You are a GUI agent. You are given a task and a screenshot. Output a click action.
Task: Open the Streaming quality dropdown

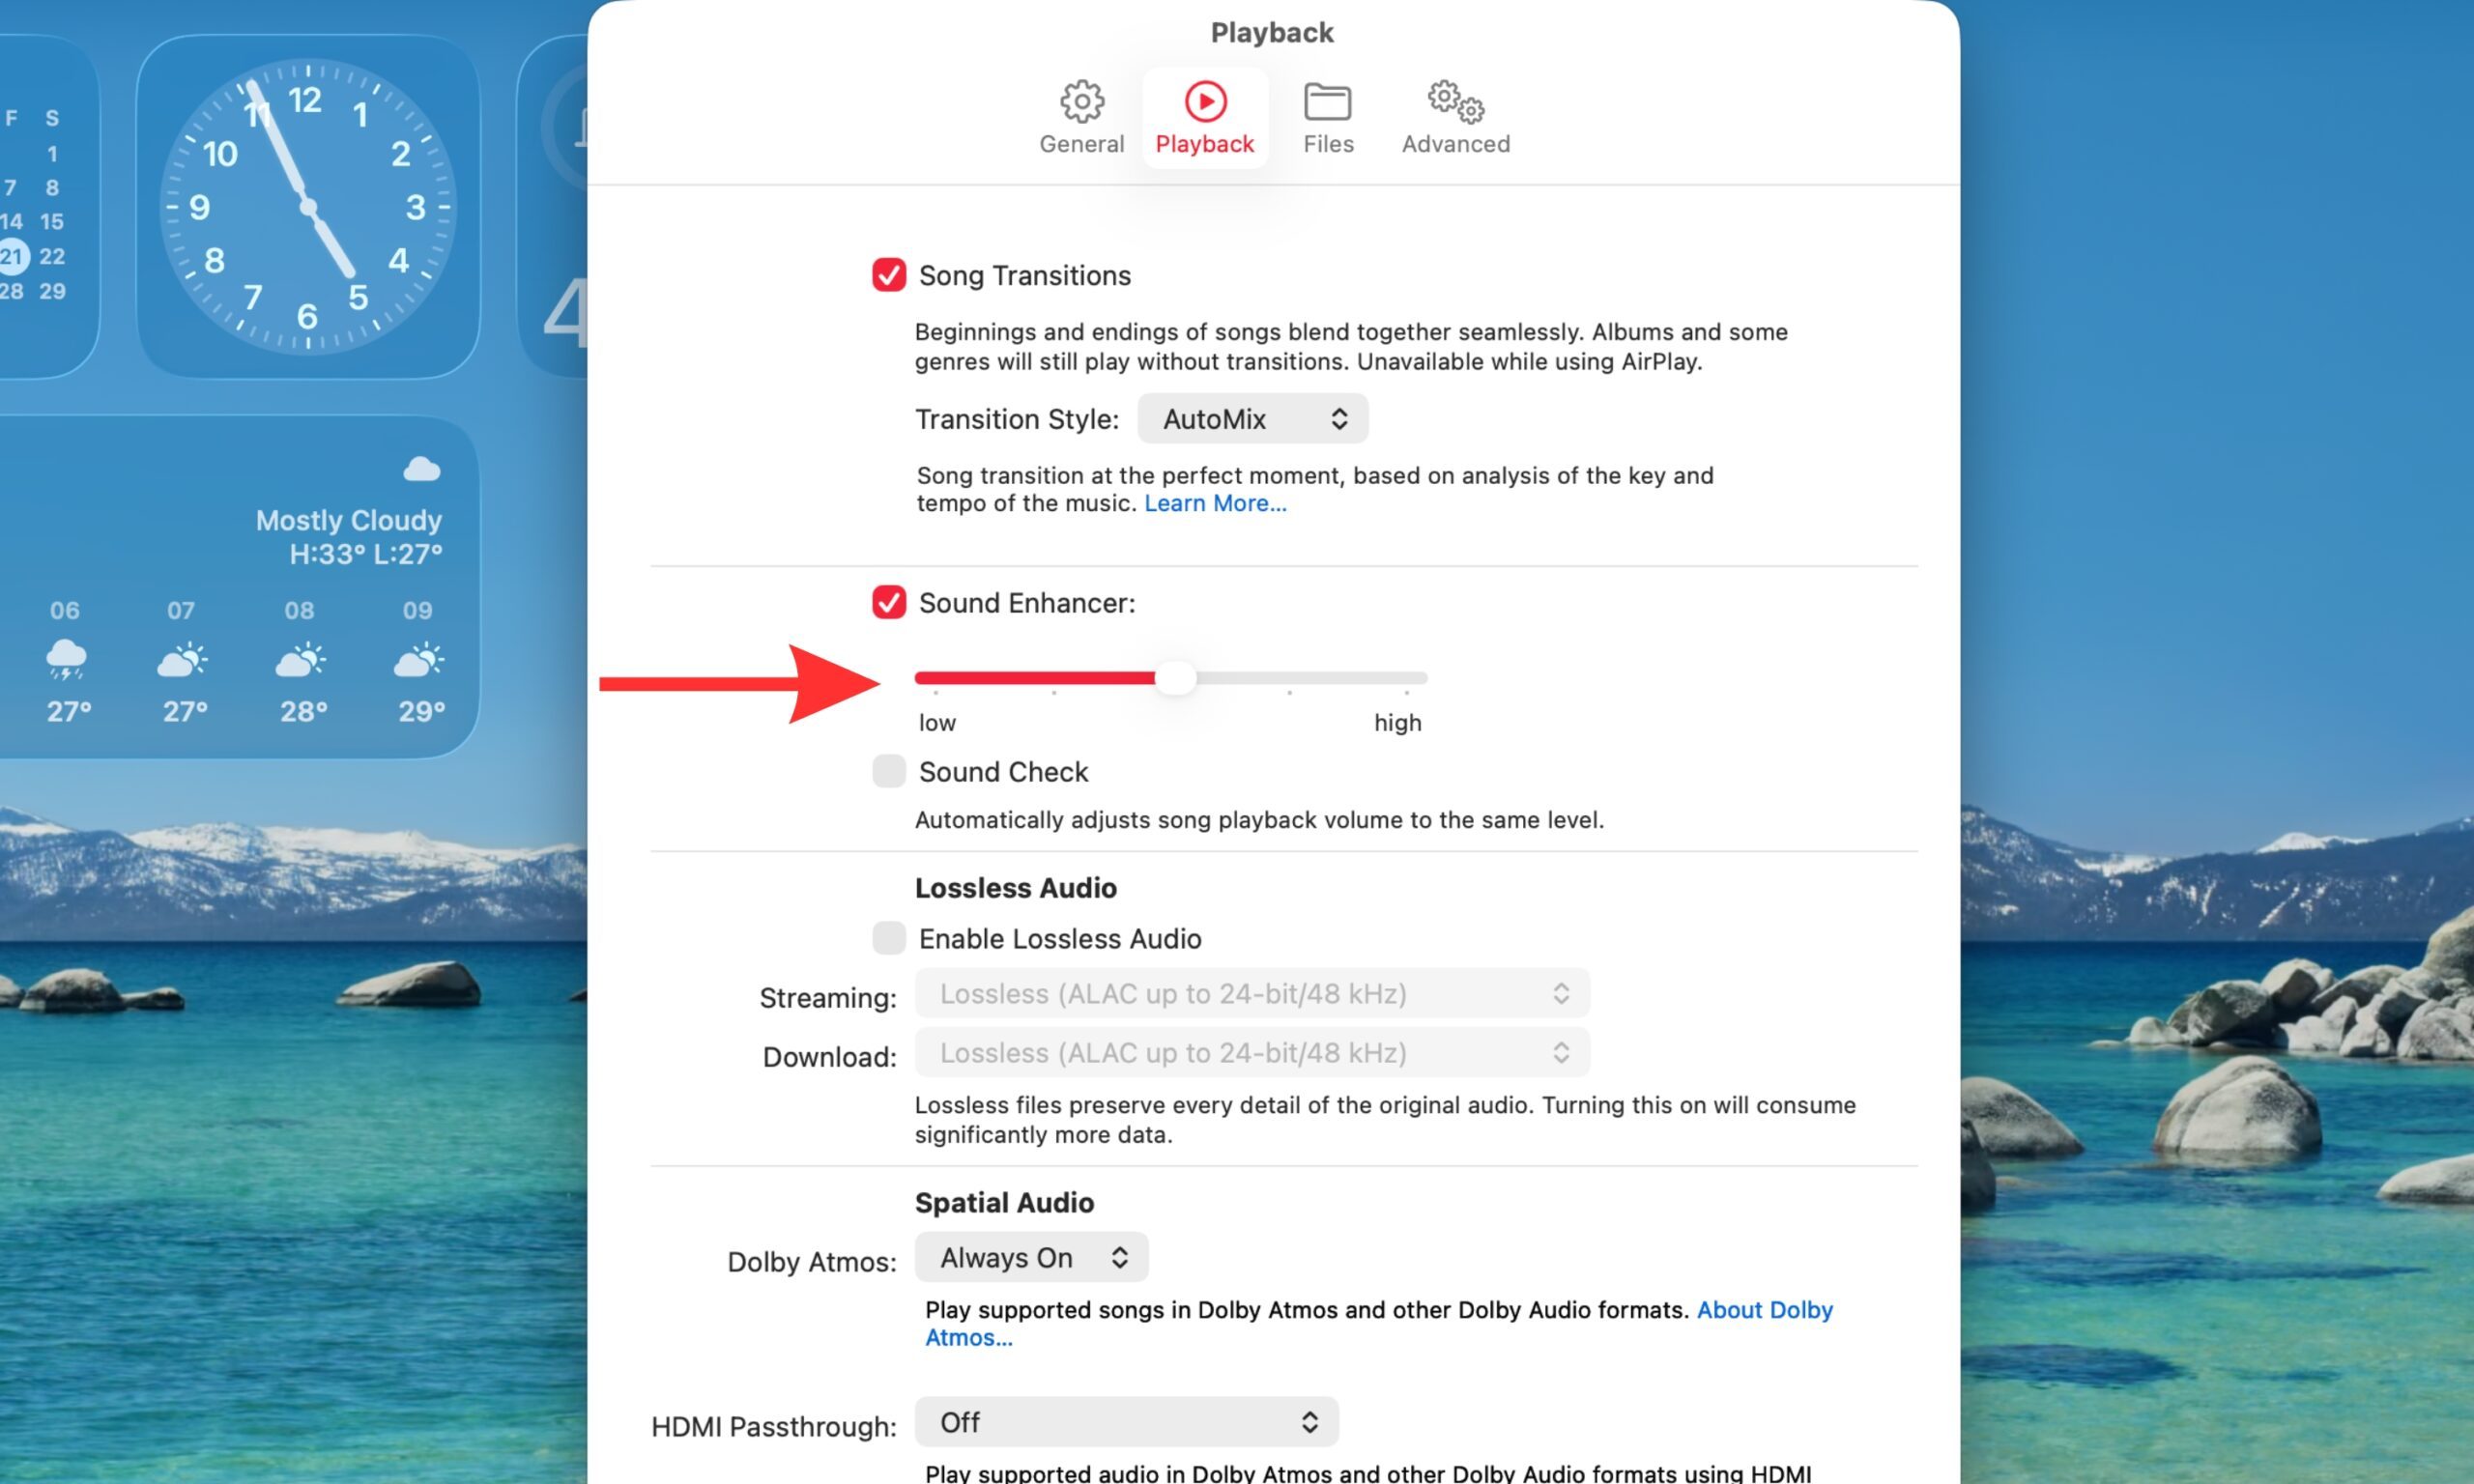[1252, 993]
